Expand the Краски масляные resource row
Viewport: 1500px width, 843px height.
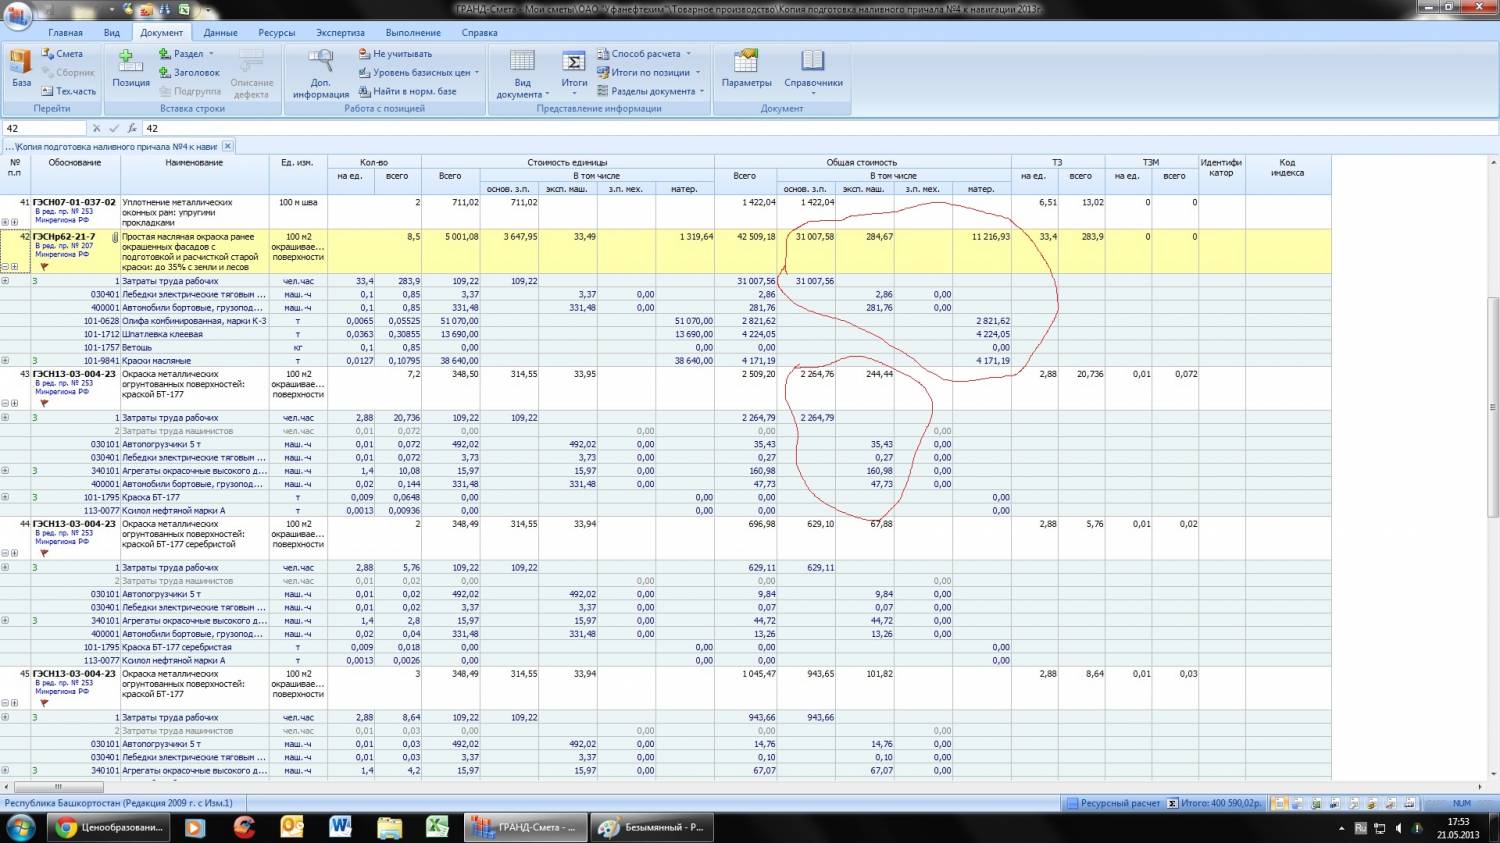5,361
